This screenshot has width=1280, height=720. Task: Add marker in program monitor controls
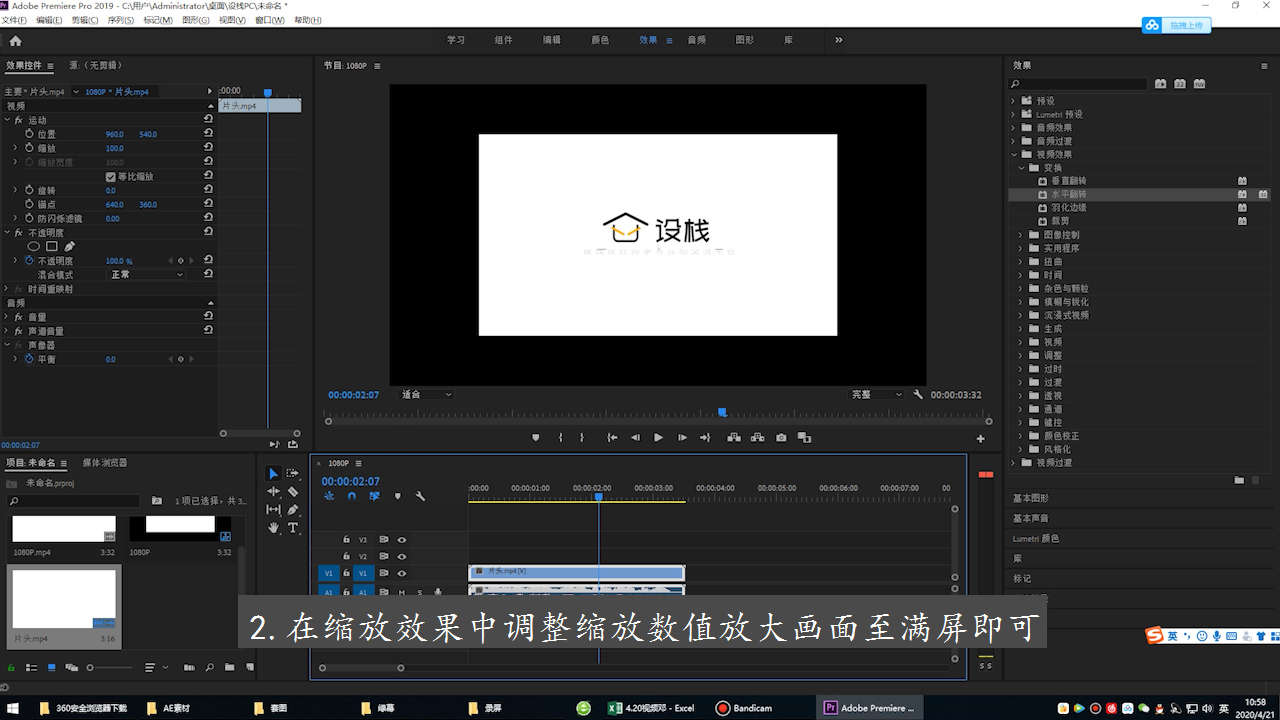(536, 437)
